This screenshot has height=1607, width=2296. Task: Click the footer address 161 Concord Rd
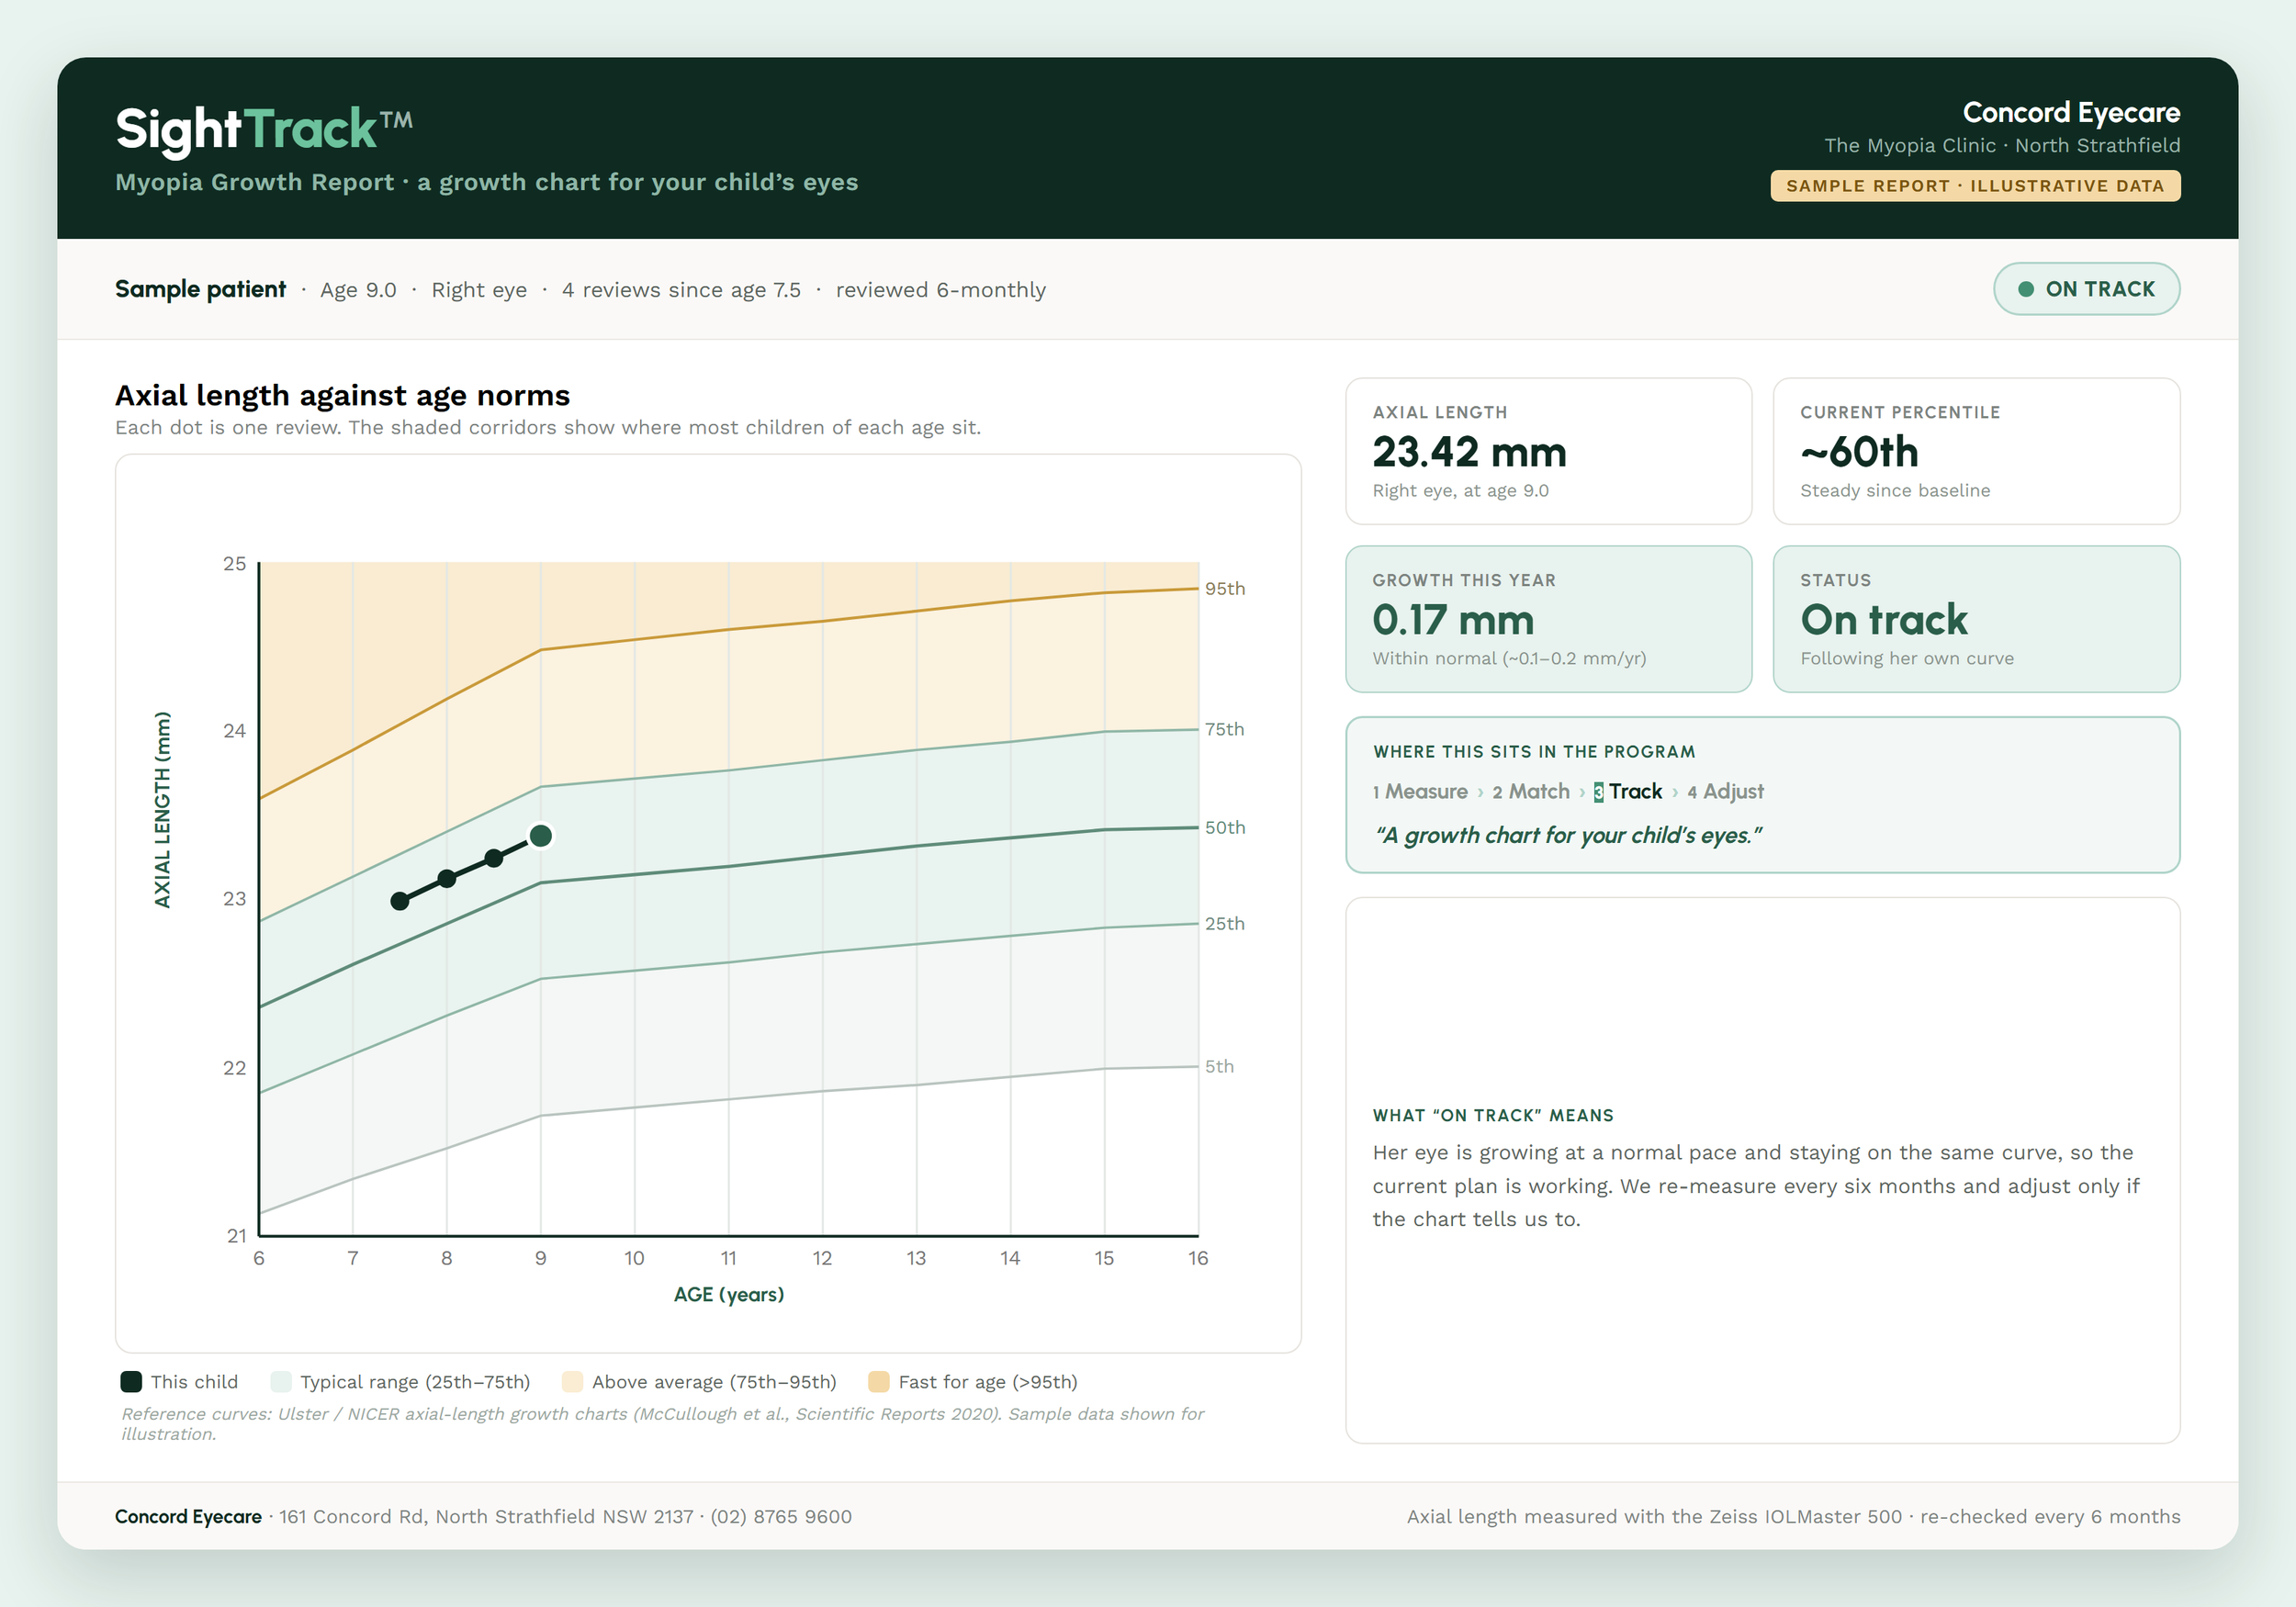pos(486,1516)
